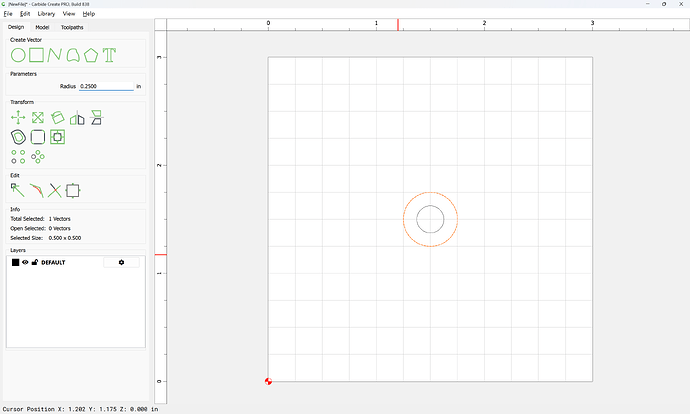
Task: Open the Library menu
Action: click(46, 14)
